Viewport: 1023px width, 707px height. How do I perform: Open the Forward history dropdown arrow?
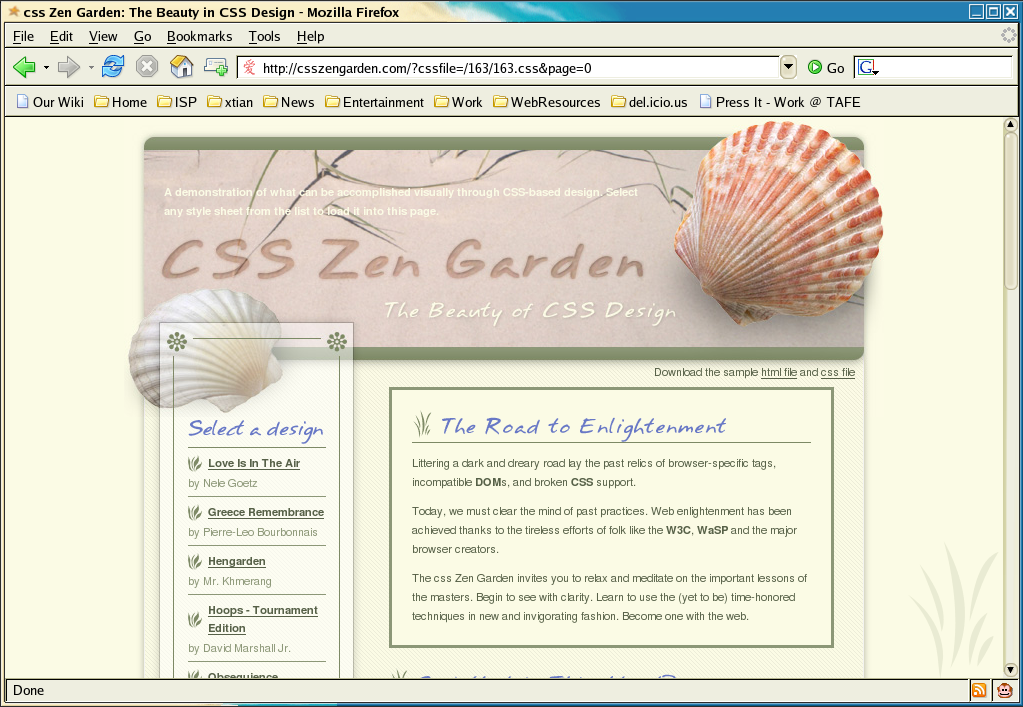(91, 67)
